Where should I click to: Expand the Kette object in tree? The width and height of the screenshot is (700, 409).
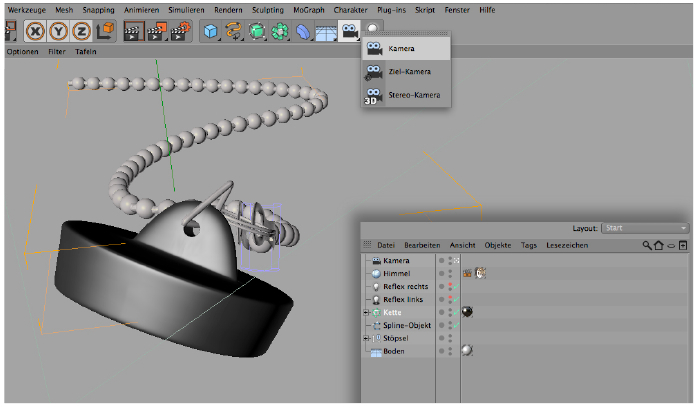pyautogui.click(x=366, y=313)
